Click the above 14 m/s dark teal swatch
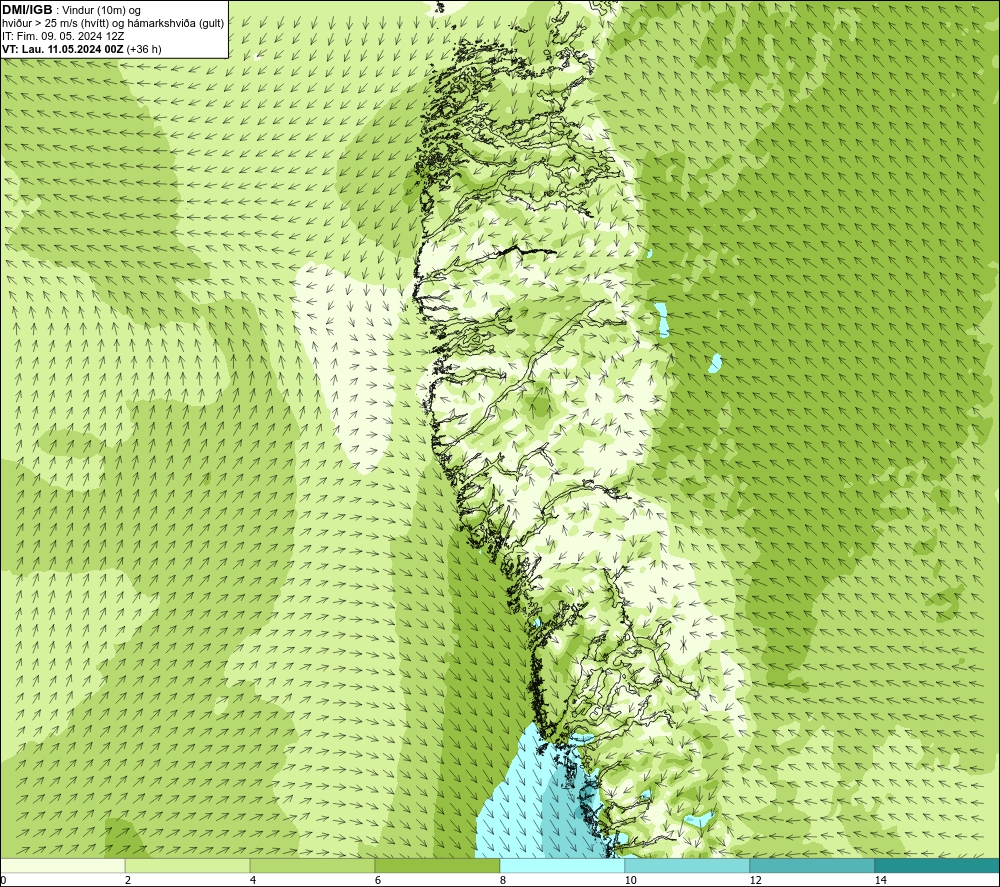 pos(937,865)
